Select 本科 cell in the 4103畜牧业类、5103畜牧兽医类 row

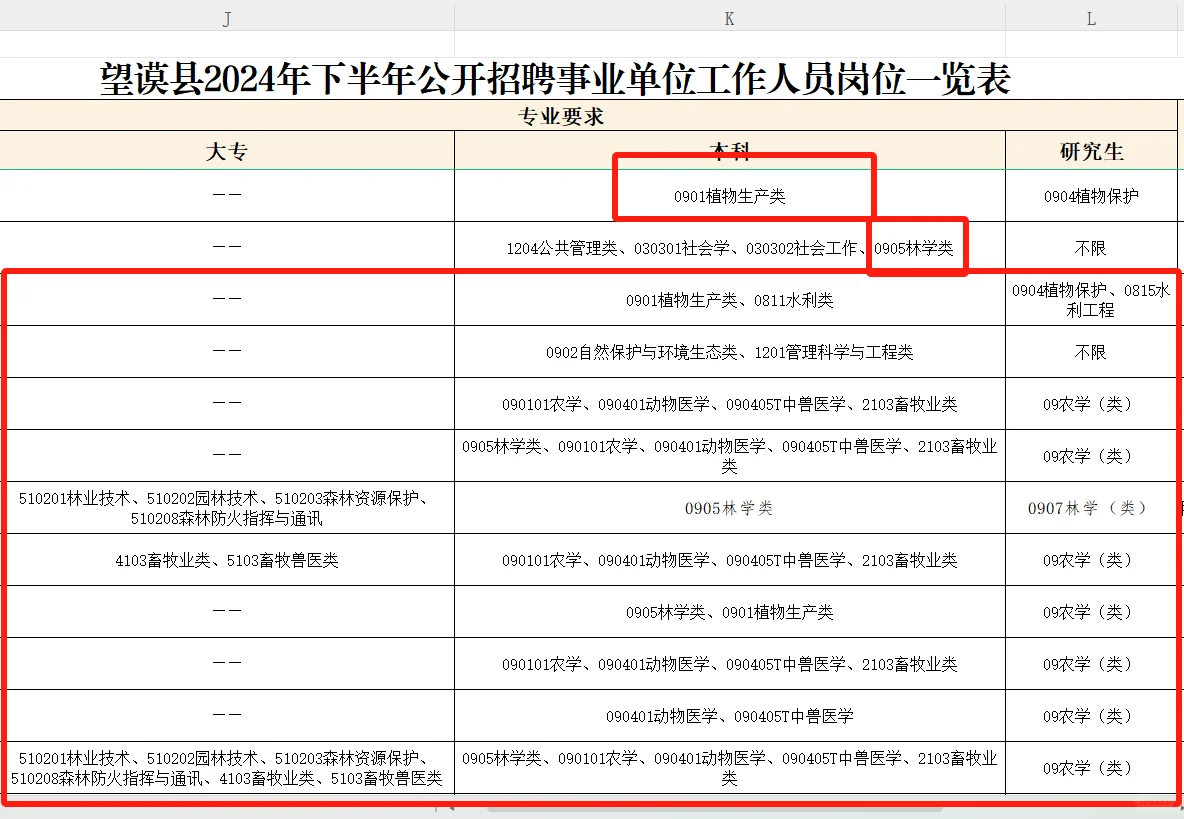point(729,560)
